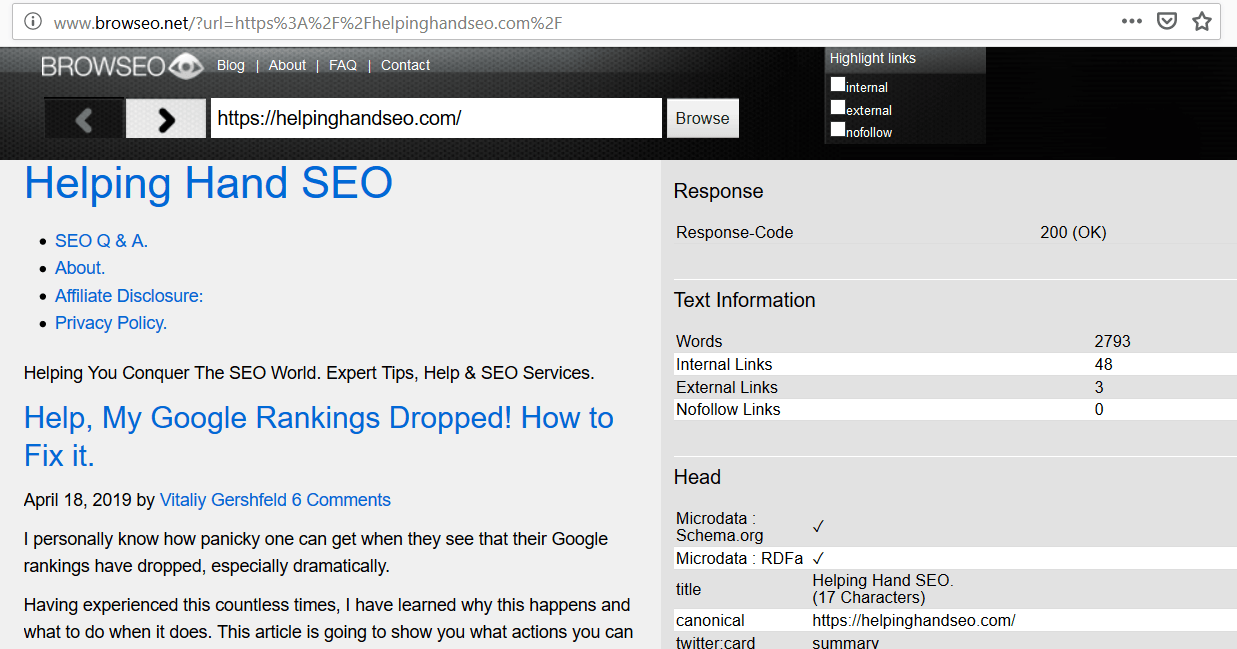This screenshot has height=649, width=1237.
Task: Open the Blog menu item
Action: click(231, 65)
